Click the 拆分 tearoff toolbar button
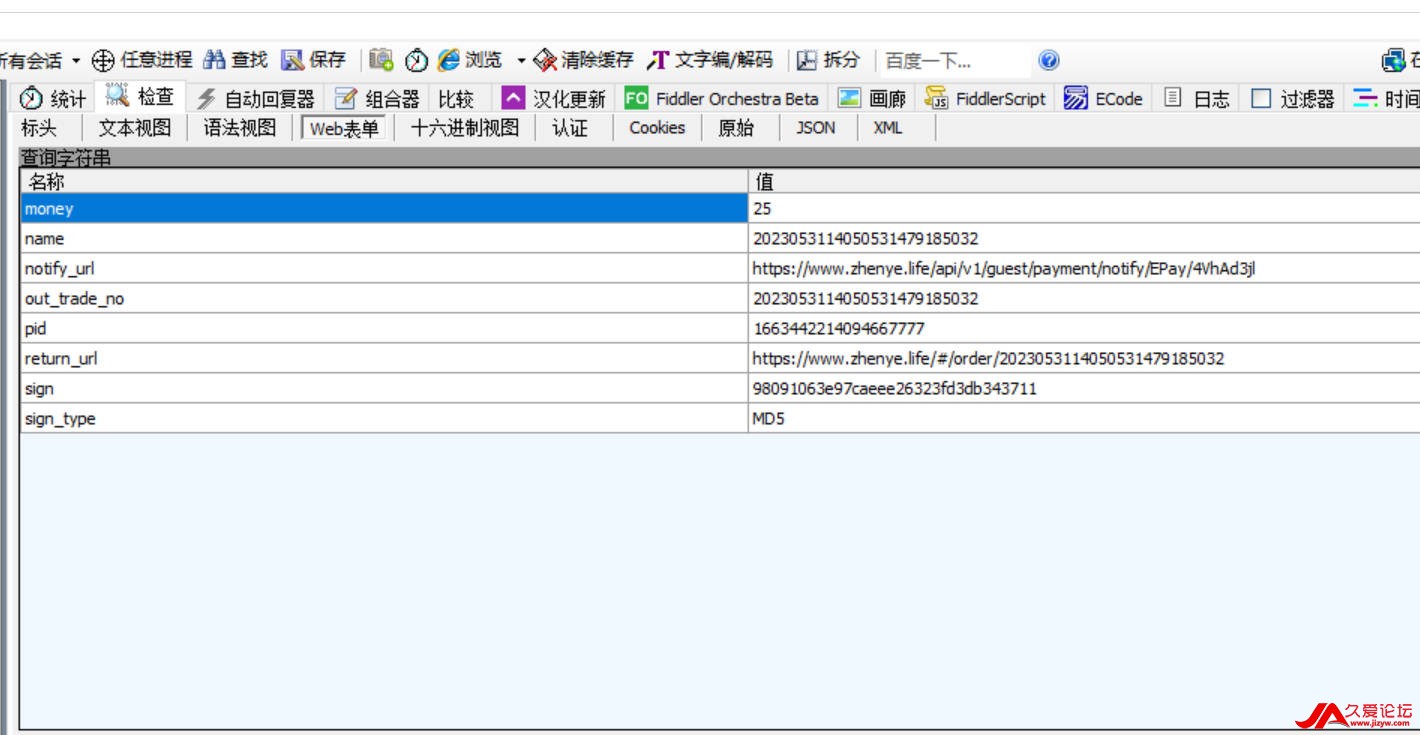The height and width of the screenshot is (735, 1420). point(828,60)
